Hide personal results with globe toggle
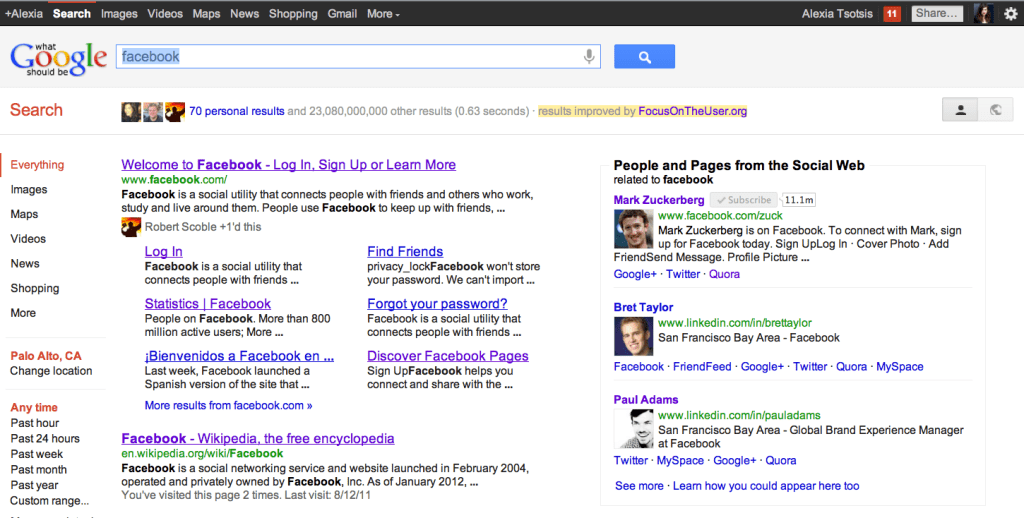This screenshot has width=1024, height=518. (x=995, y=110)
